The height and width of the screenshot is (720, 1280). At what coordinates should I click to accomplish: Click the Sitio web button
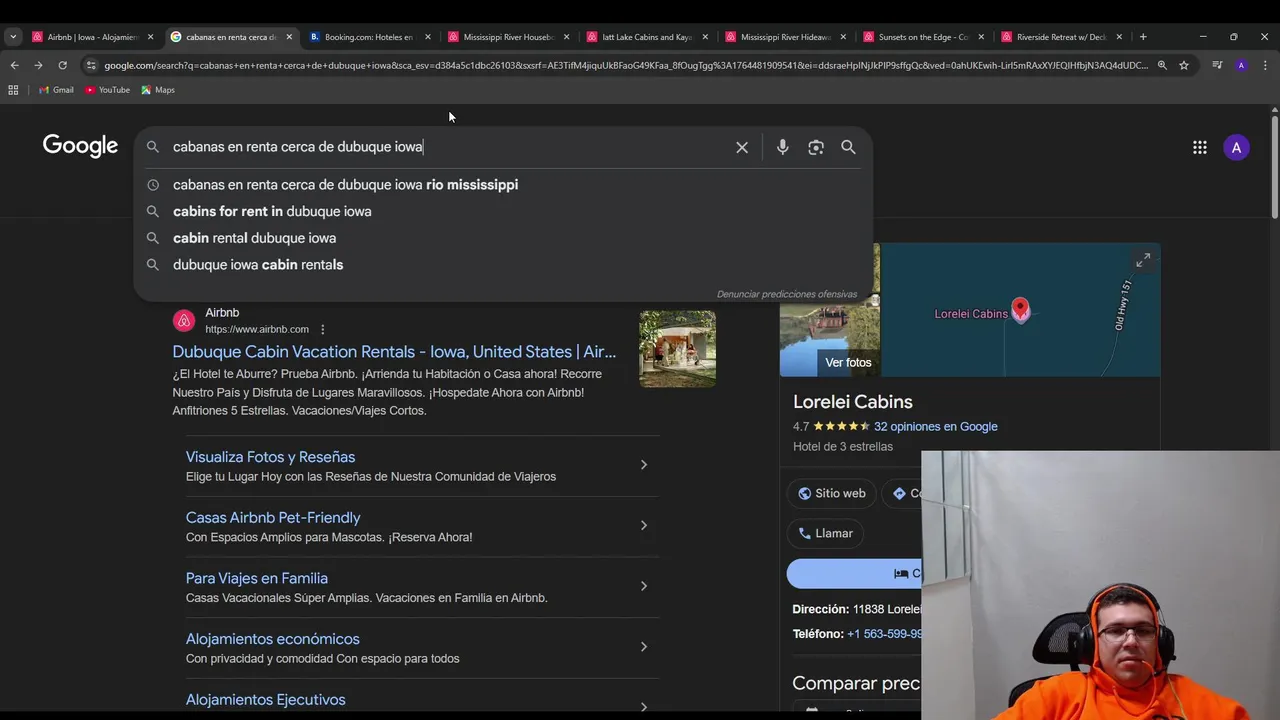(831, 493)
